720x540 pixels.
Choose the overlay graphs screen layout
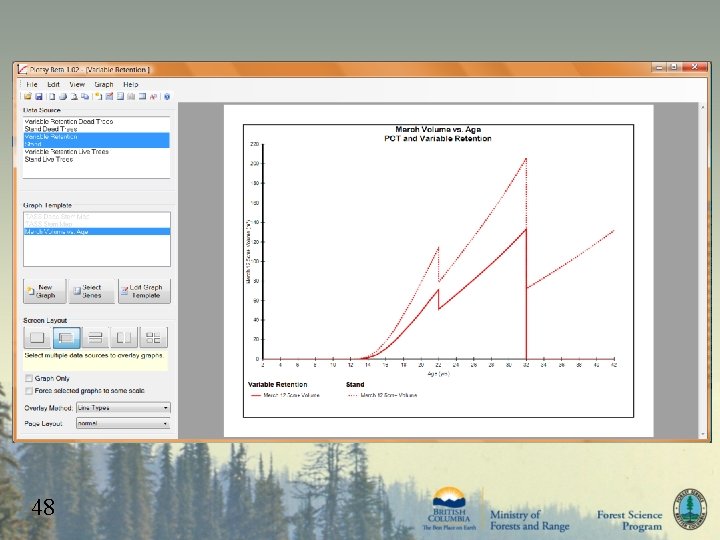click(x=67, y=338)
